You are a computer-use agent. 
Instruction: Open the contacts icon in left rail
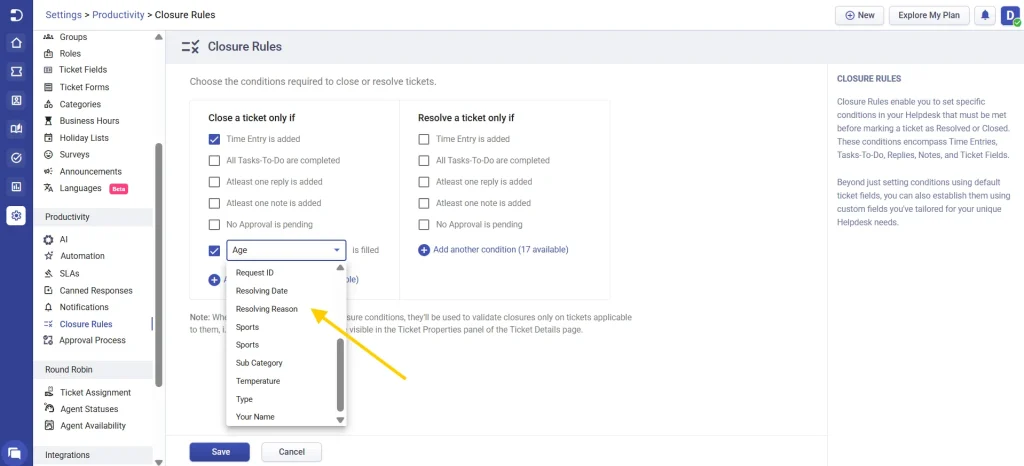coord(16,101)
